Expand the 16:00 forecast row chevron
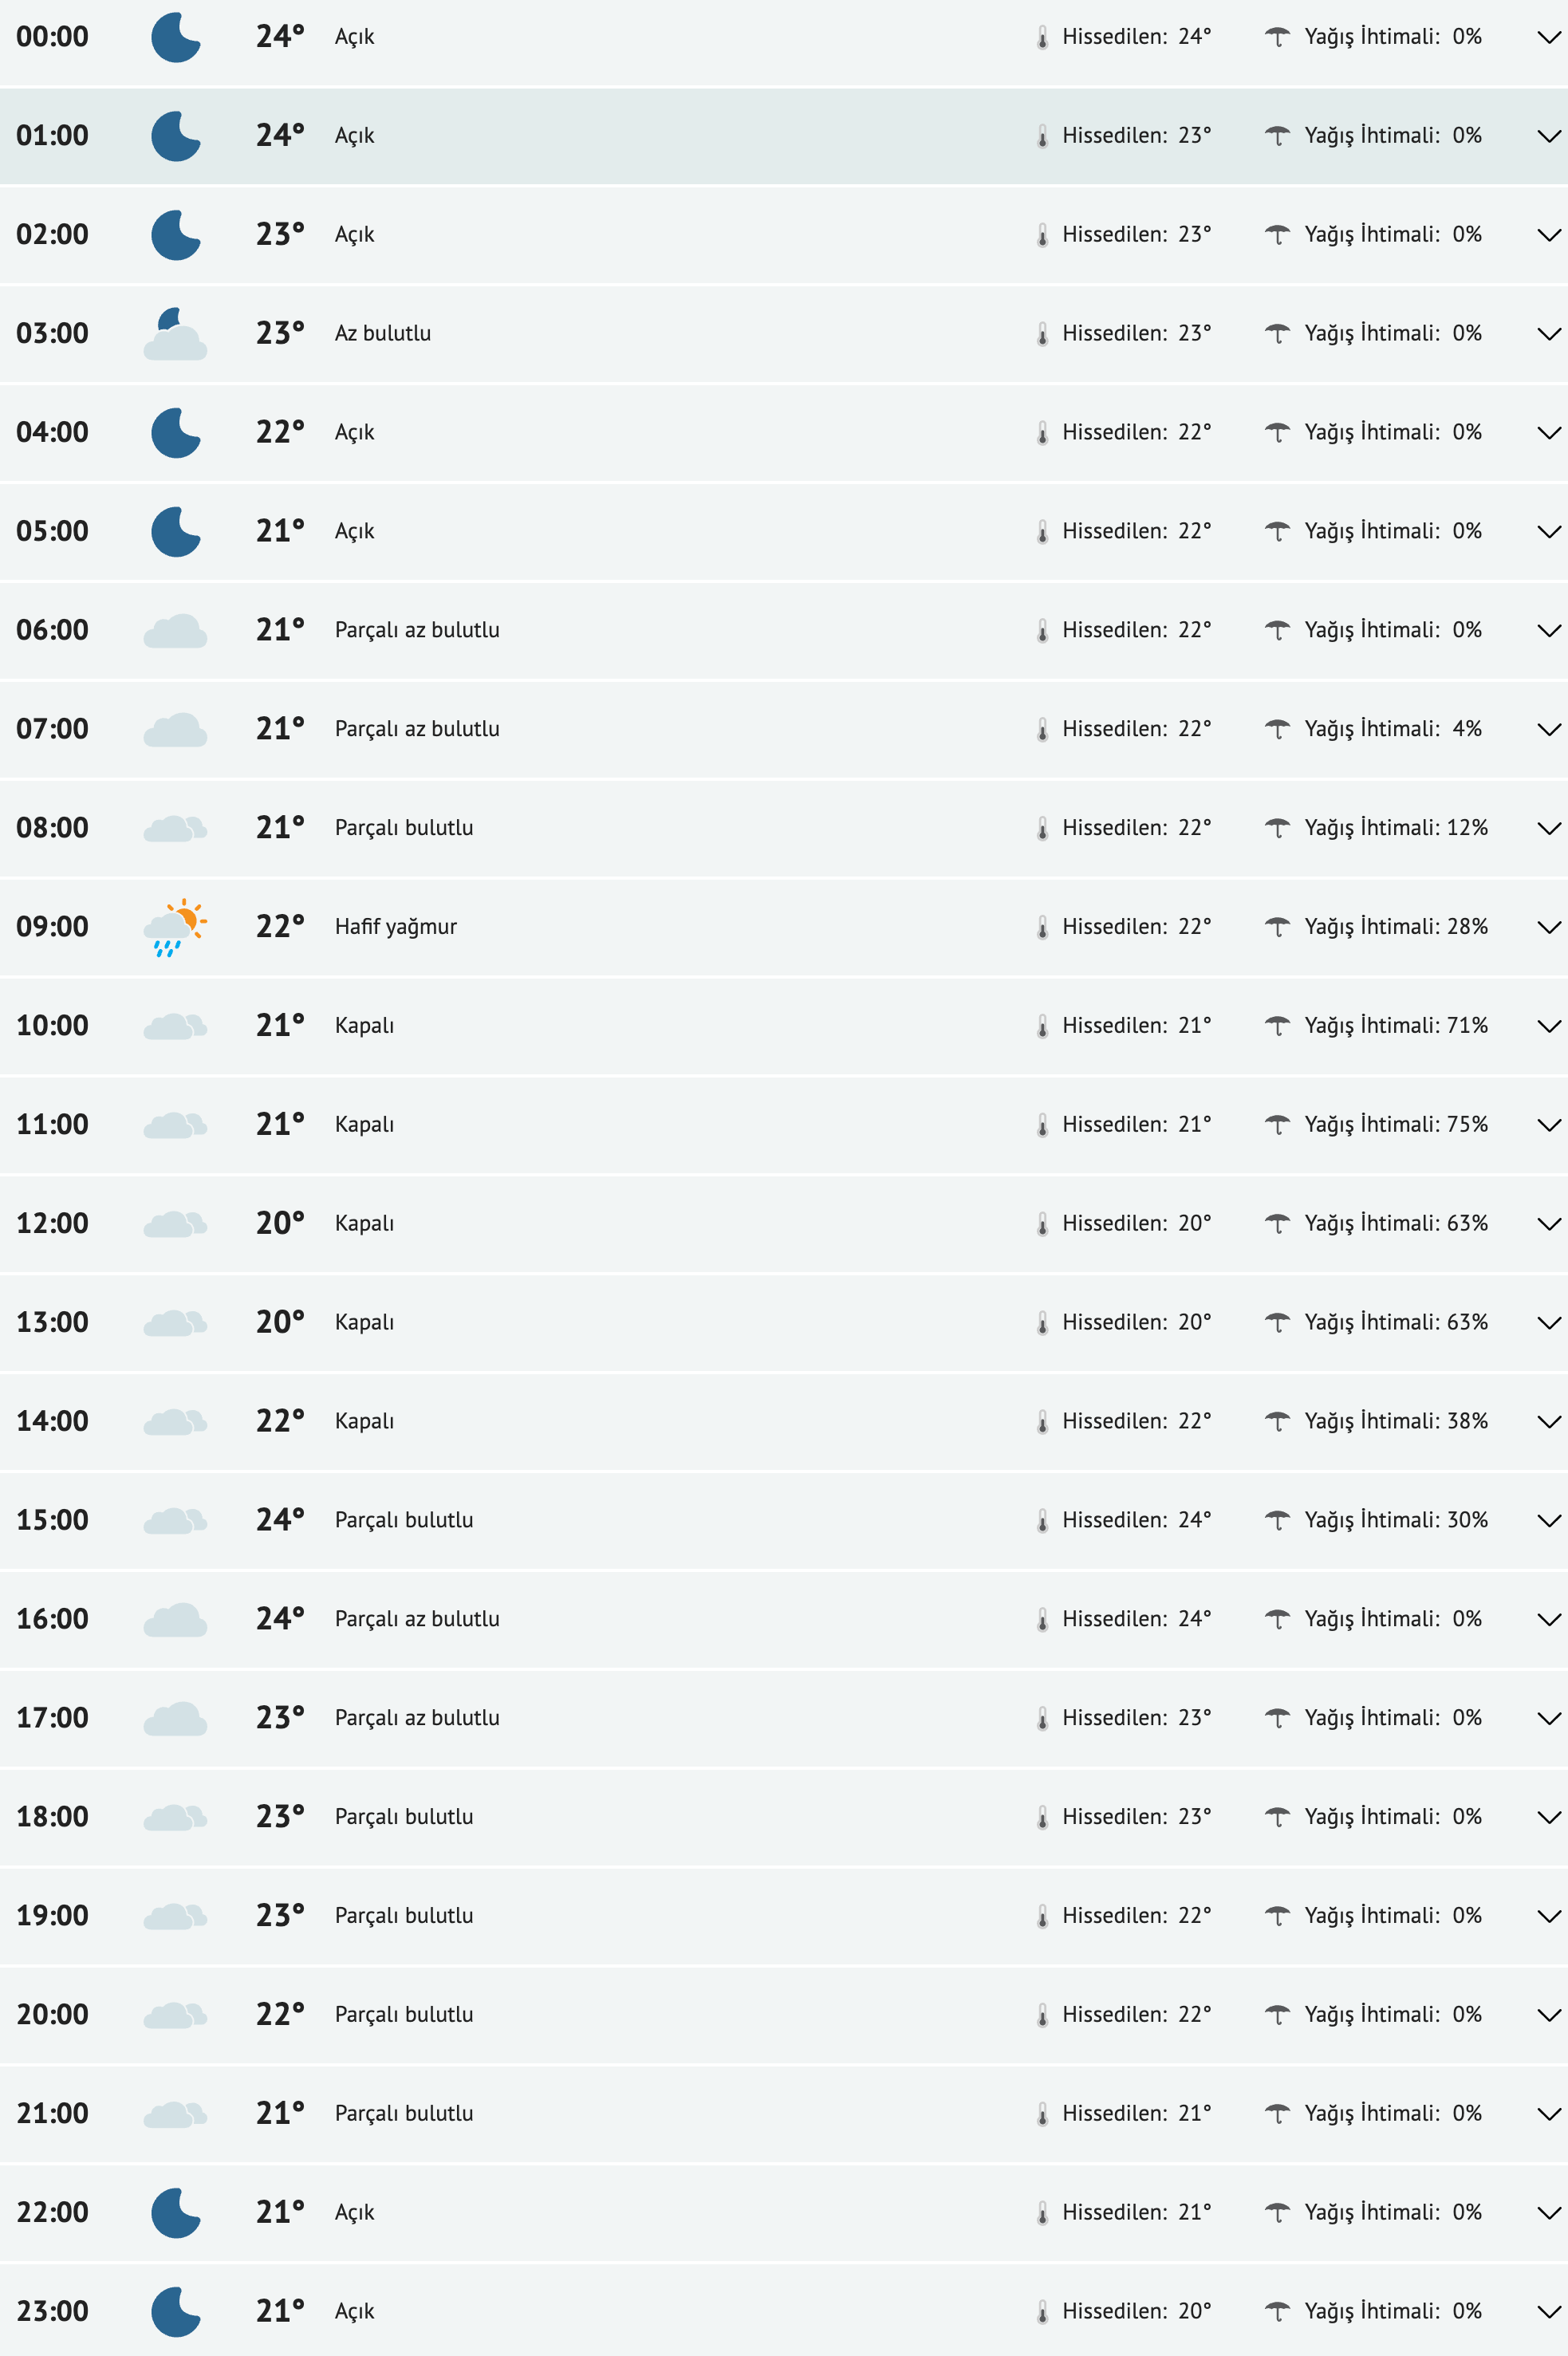The width and height of the screenshot is (1568, 2356). click(x=1548, y=1620)
